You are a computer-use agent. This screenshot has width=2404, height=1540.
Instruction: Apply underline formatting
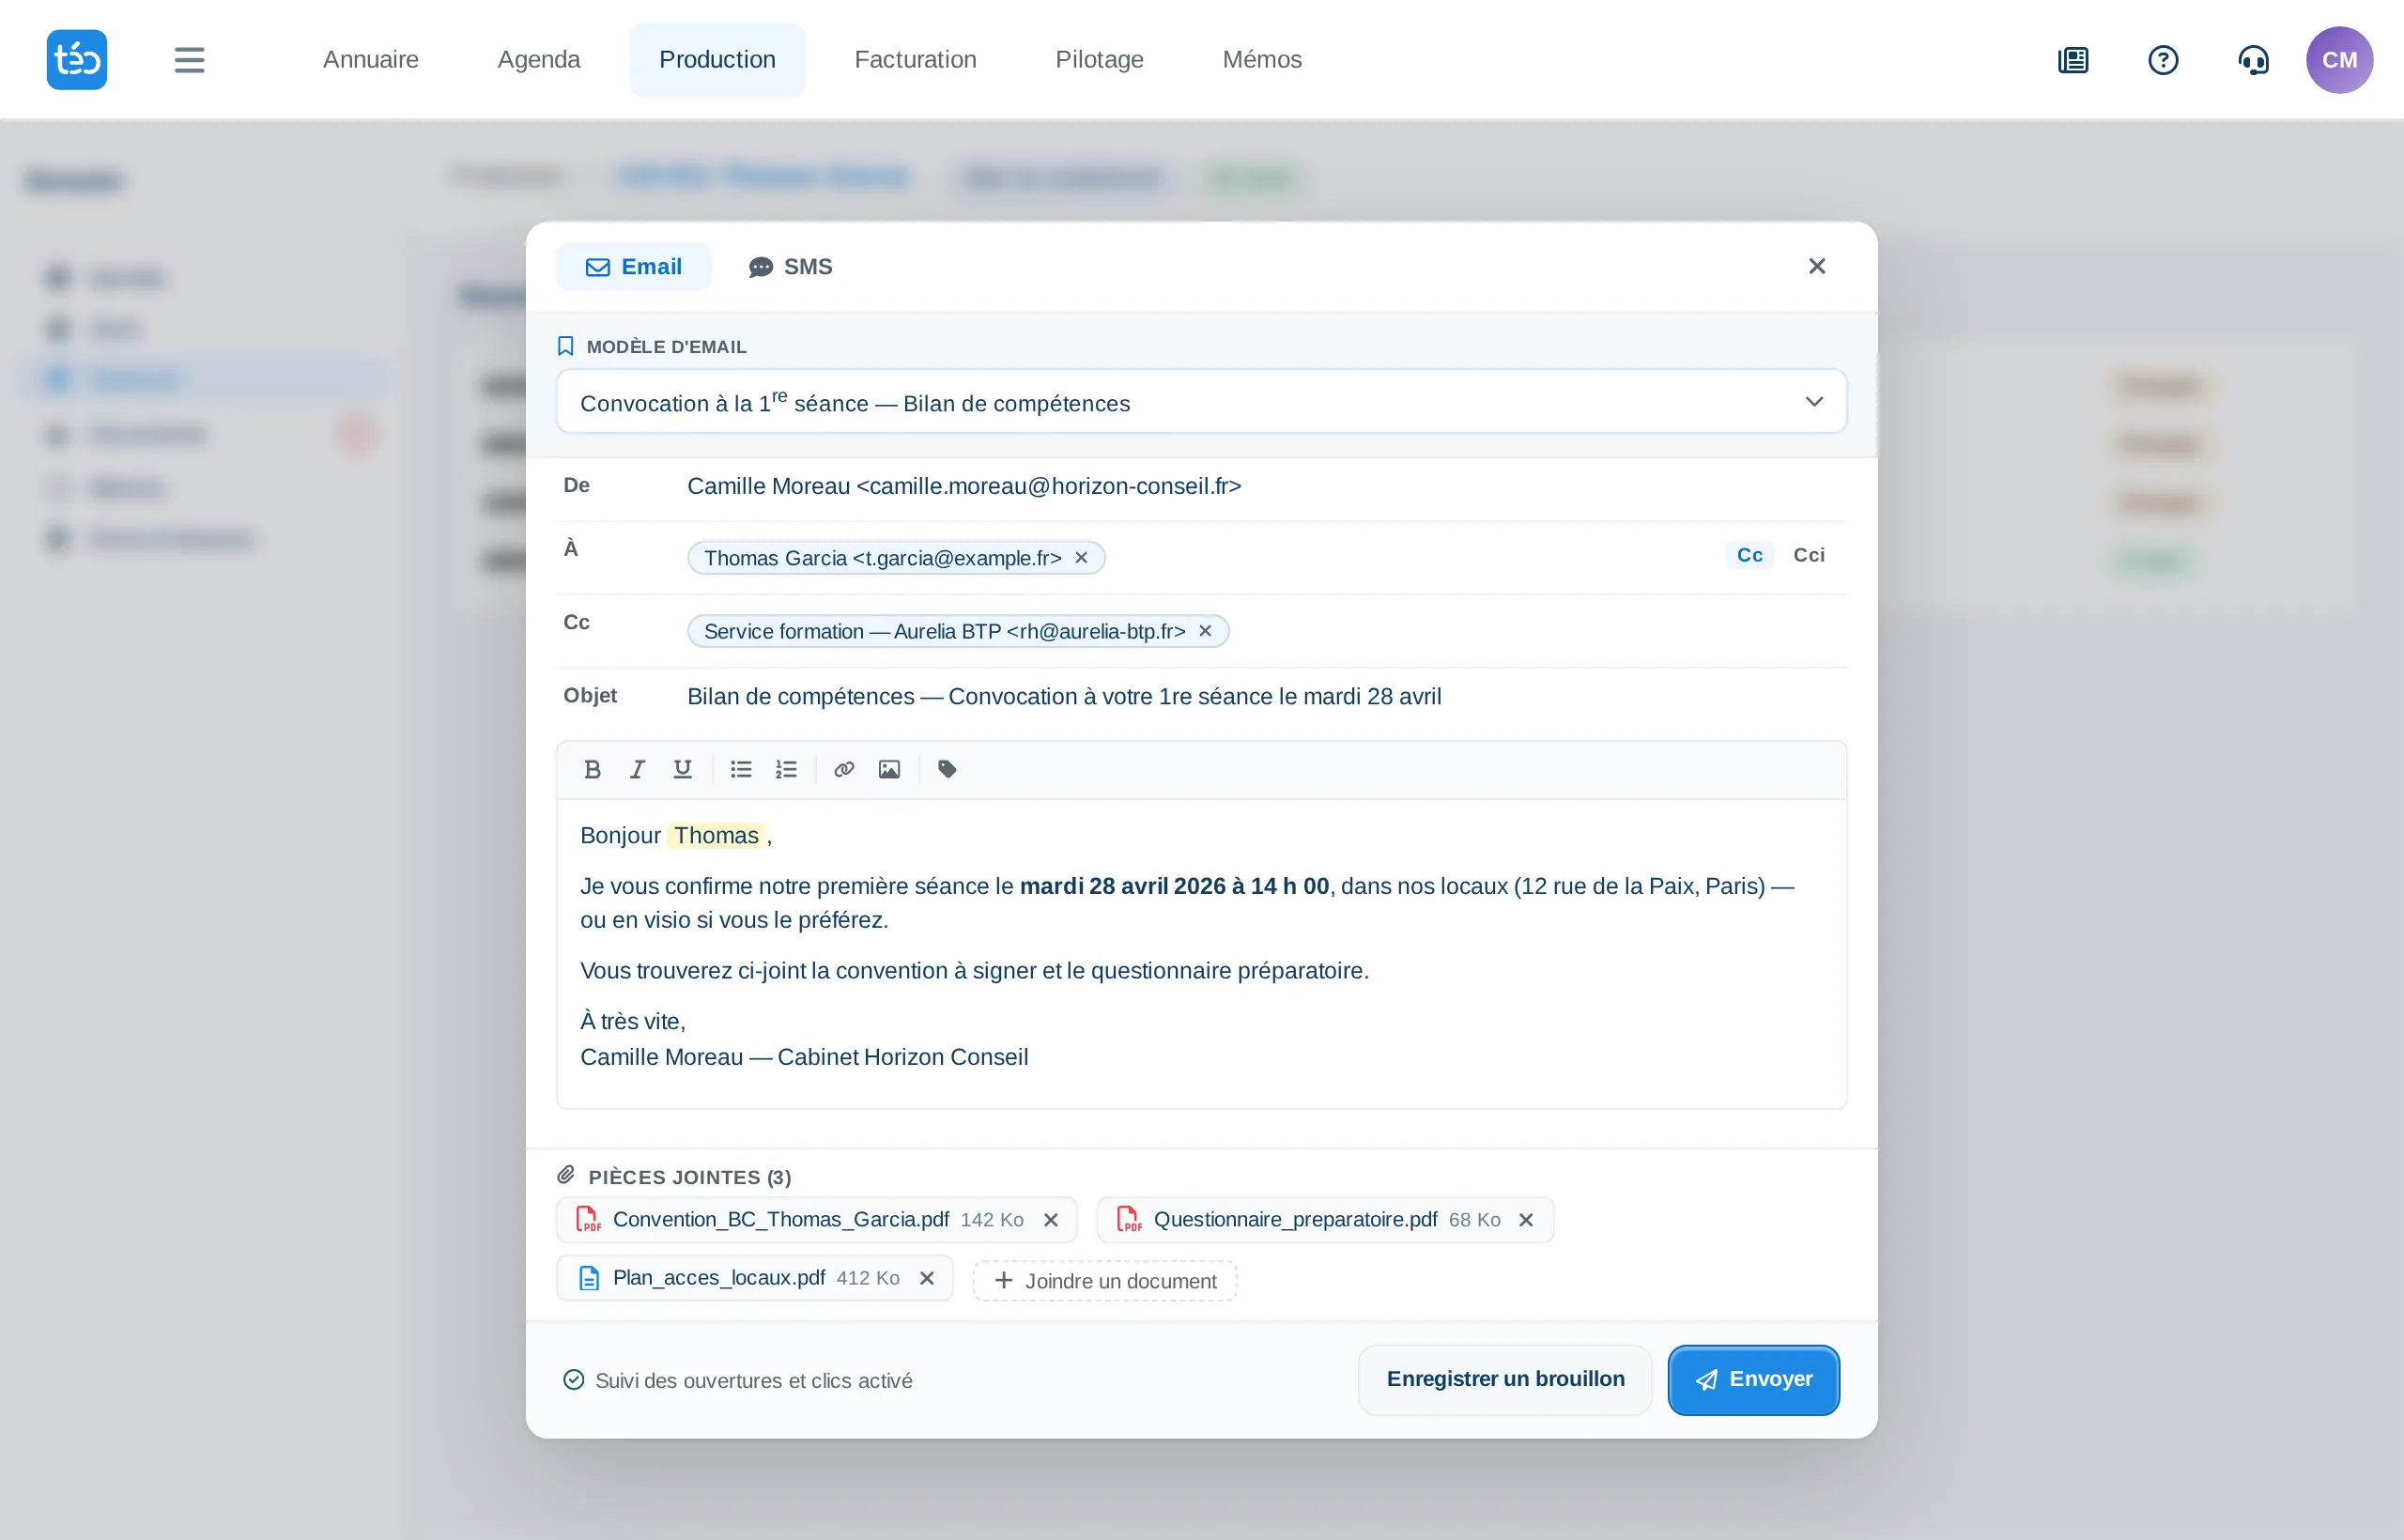tap(682, 769)
